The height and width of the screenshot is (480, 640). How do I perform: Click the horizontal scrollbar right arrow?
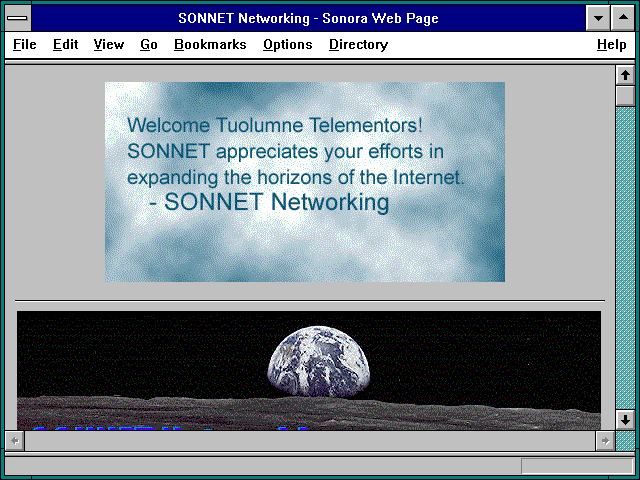[x=605, y=441]
